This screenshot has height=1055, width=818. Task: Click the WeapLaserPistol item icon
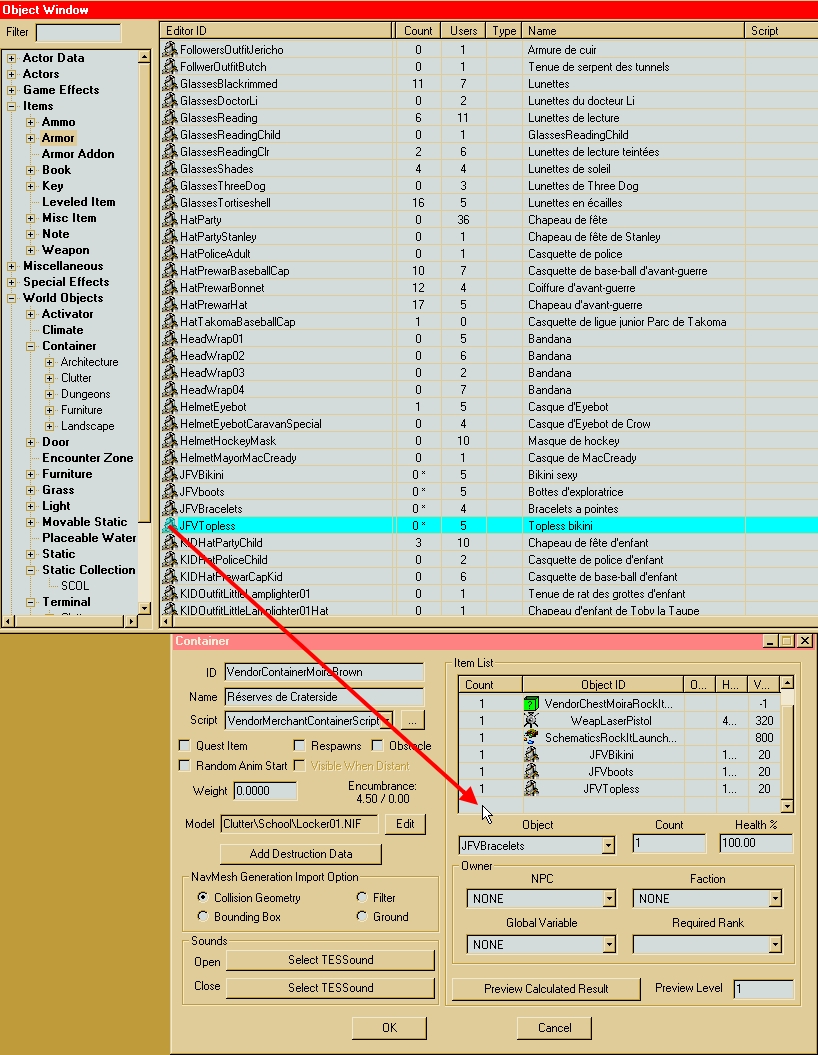(x=531, y=721)
